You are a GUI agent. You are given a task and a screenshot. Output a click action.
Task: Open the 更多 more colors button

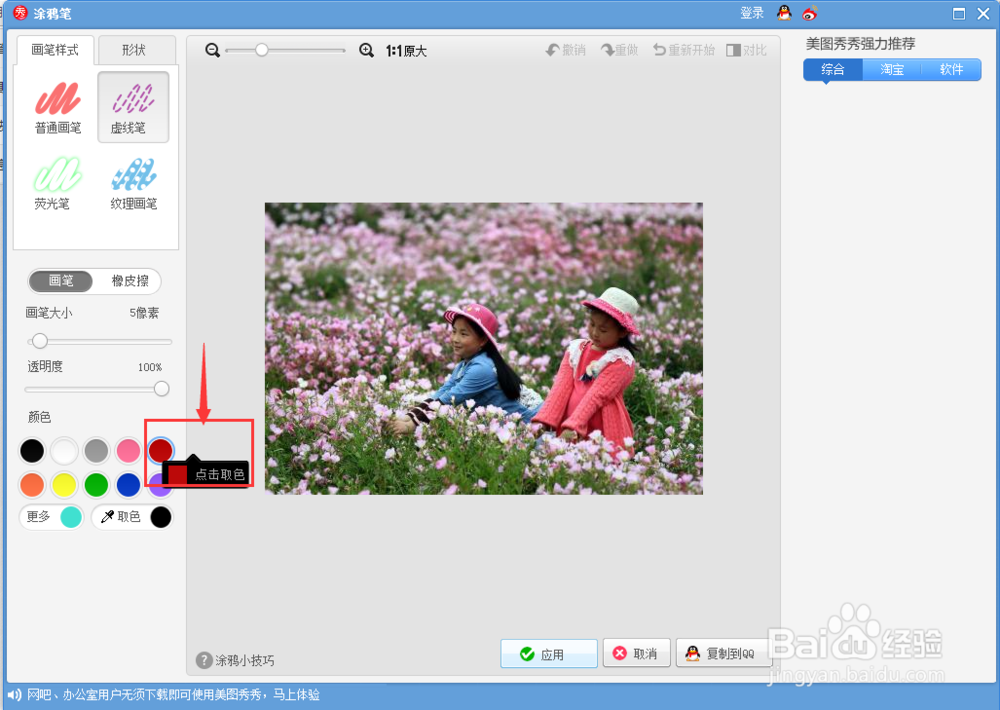click(x=52, y=517)
